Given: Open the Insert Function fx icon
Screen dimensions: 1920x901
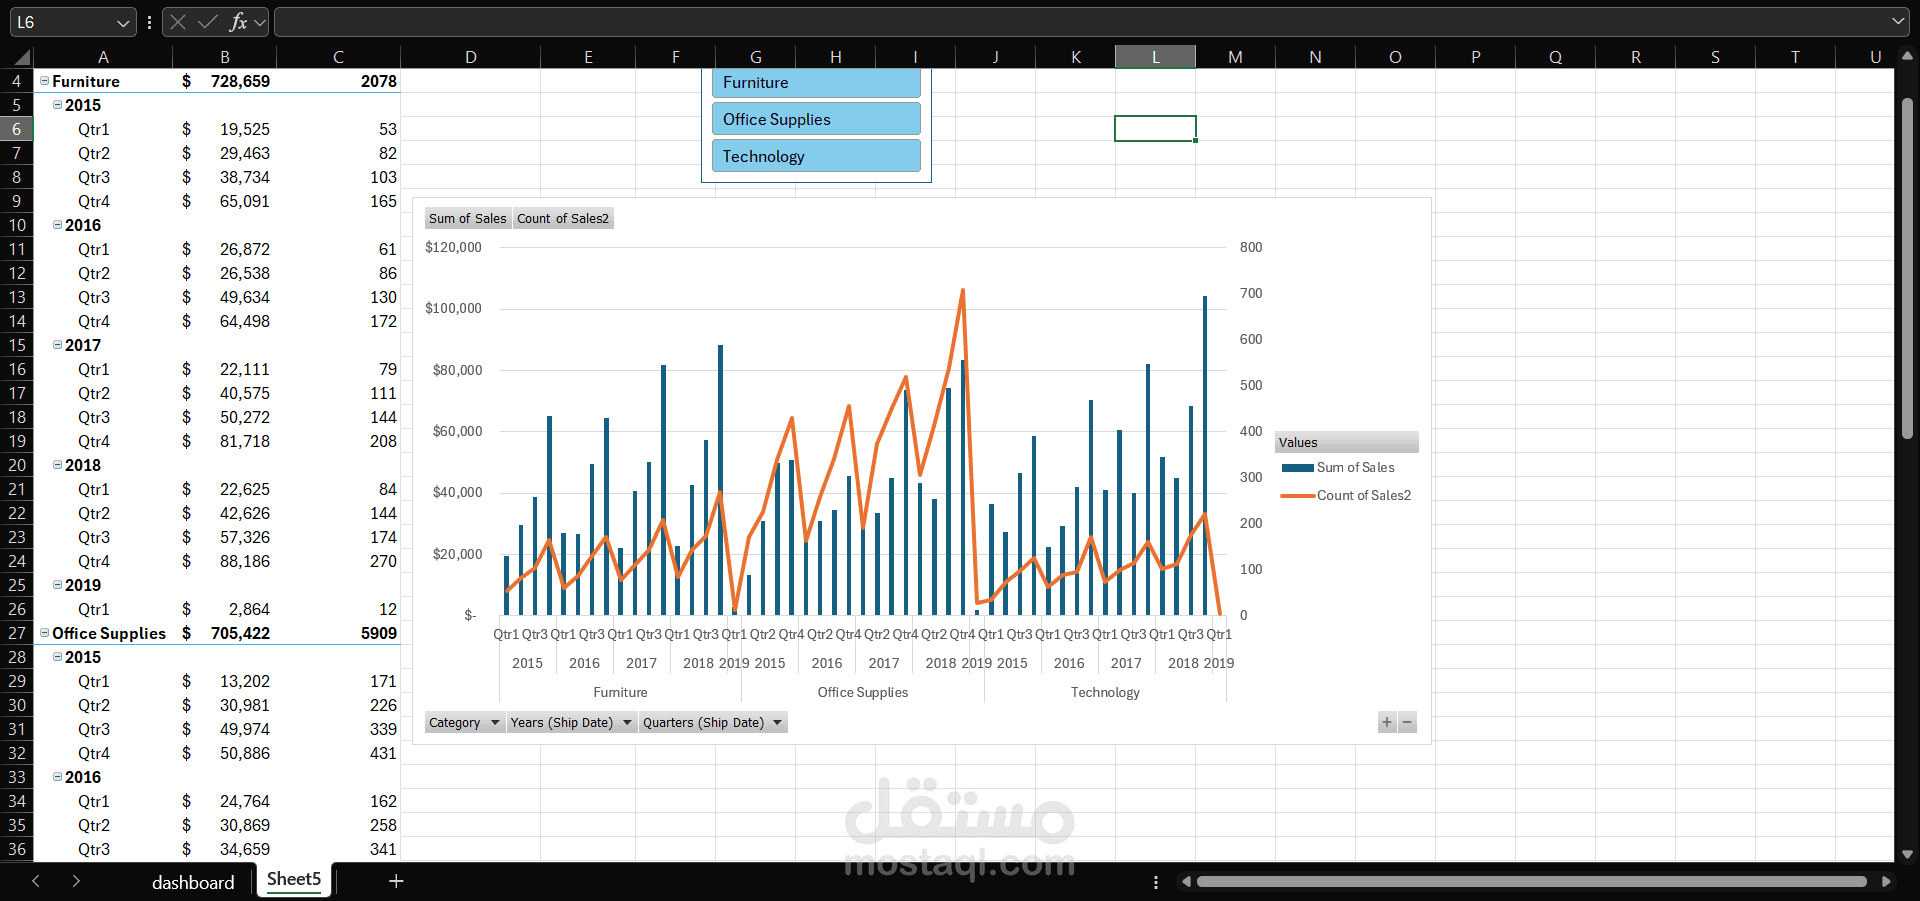Looking at the screenshot, I should tap(238, 22).
